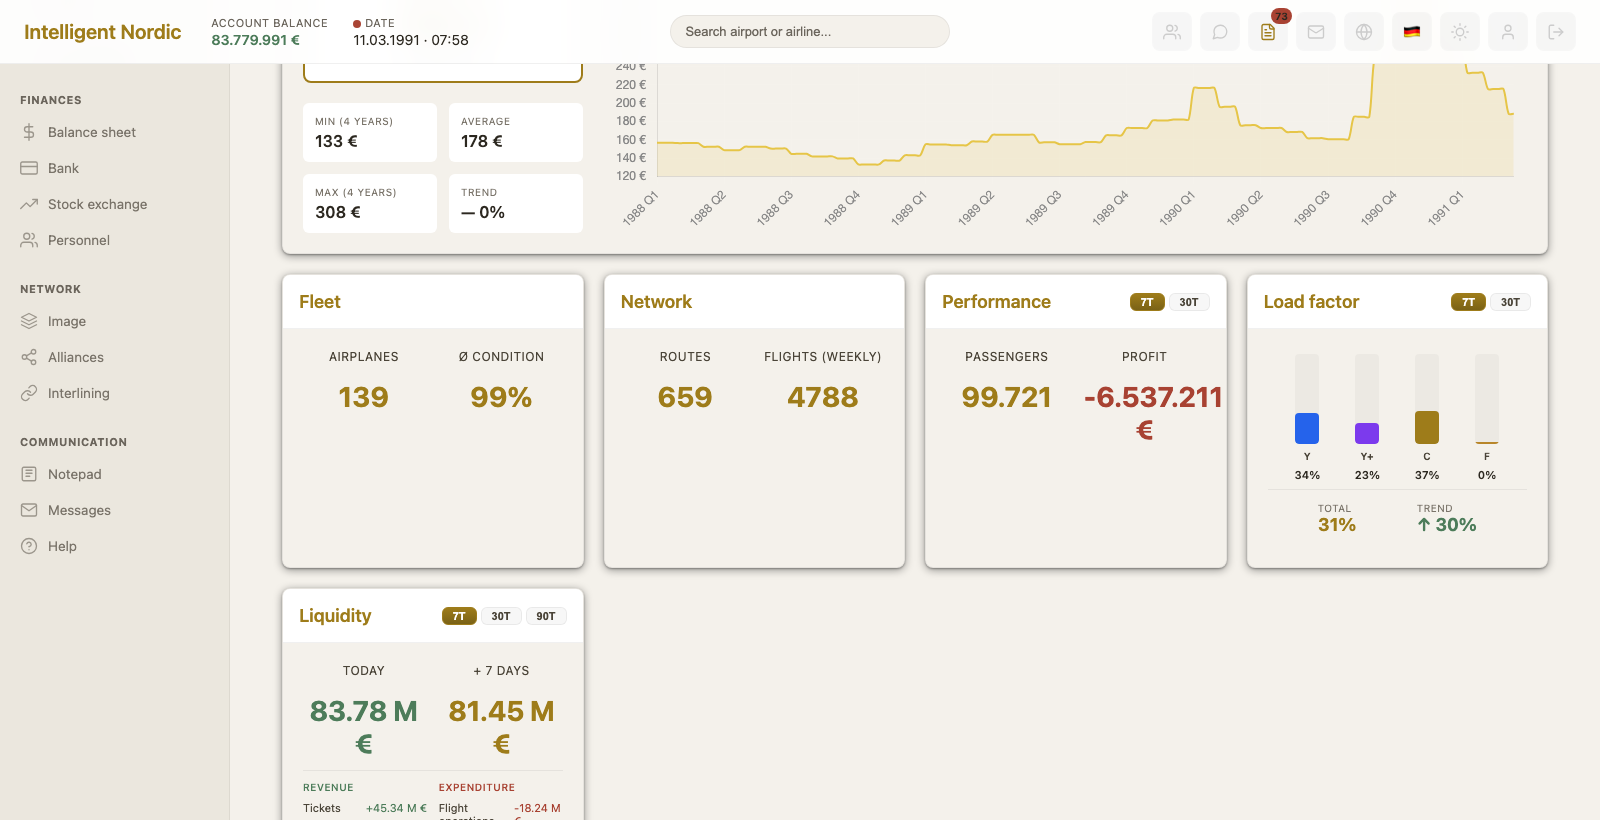Click profit value -6.537.211 €
The width and height of the screenshot is (1600, 820).
(x=1153, y=413)
